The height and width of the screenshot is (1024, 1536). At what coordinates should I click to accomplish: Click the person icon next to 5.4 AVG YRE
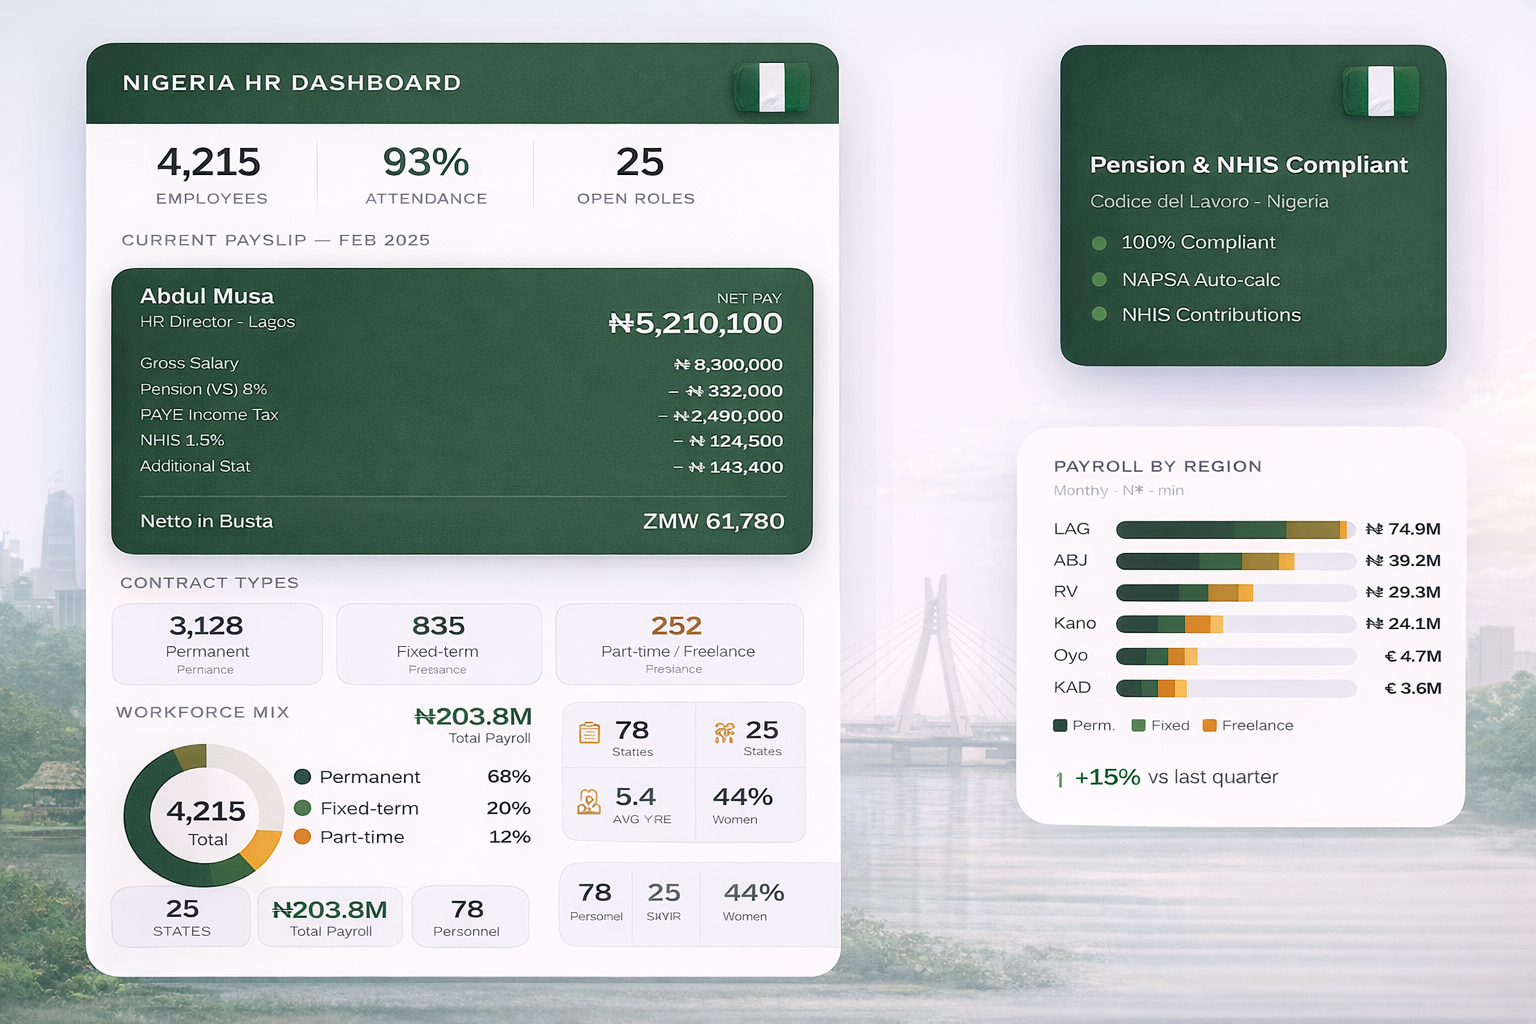589,802
